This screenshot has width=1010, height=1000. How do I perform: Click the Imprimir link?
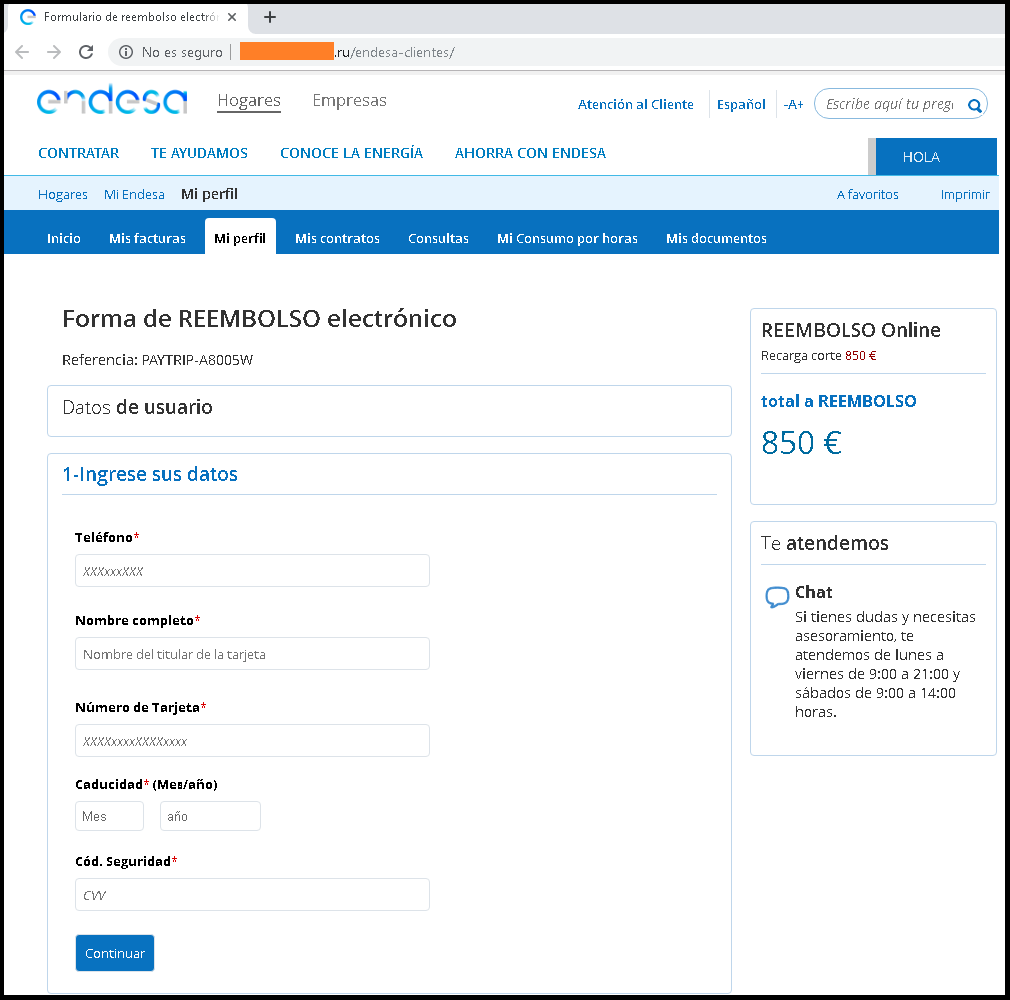964,195
